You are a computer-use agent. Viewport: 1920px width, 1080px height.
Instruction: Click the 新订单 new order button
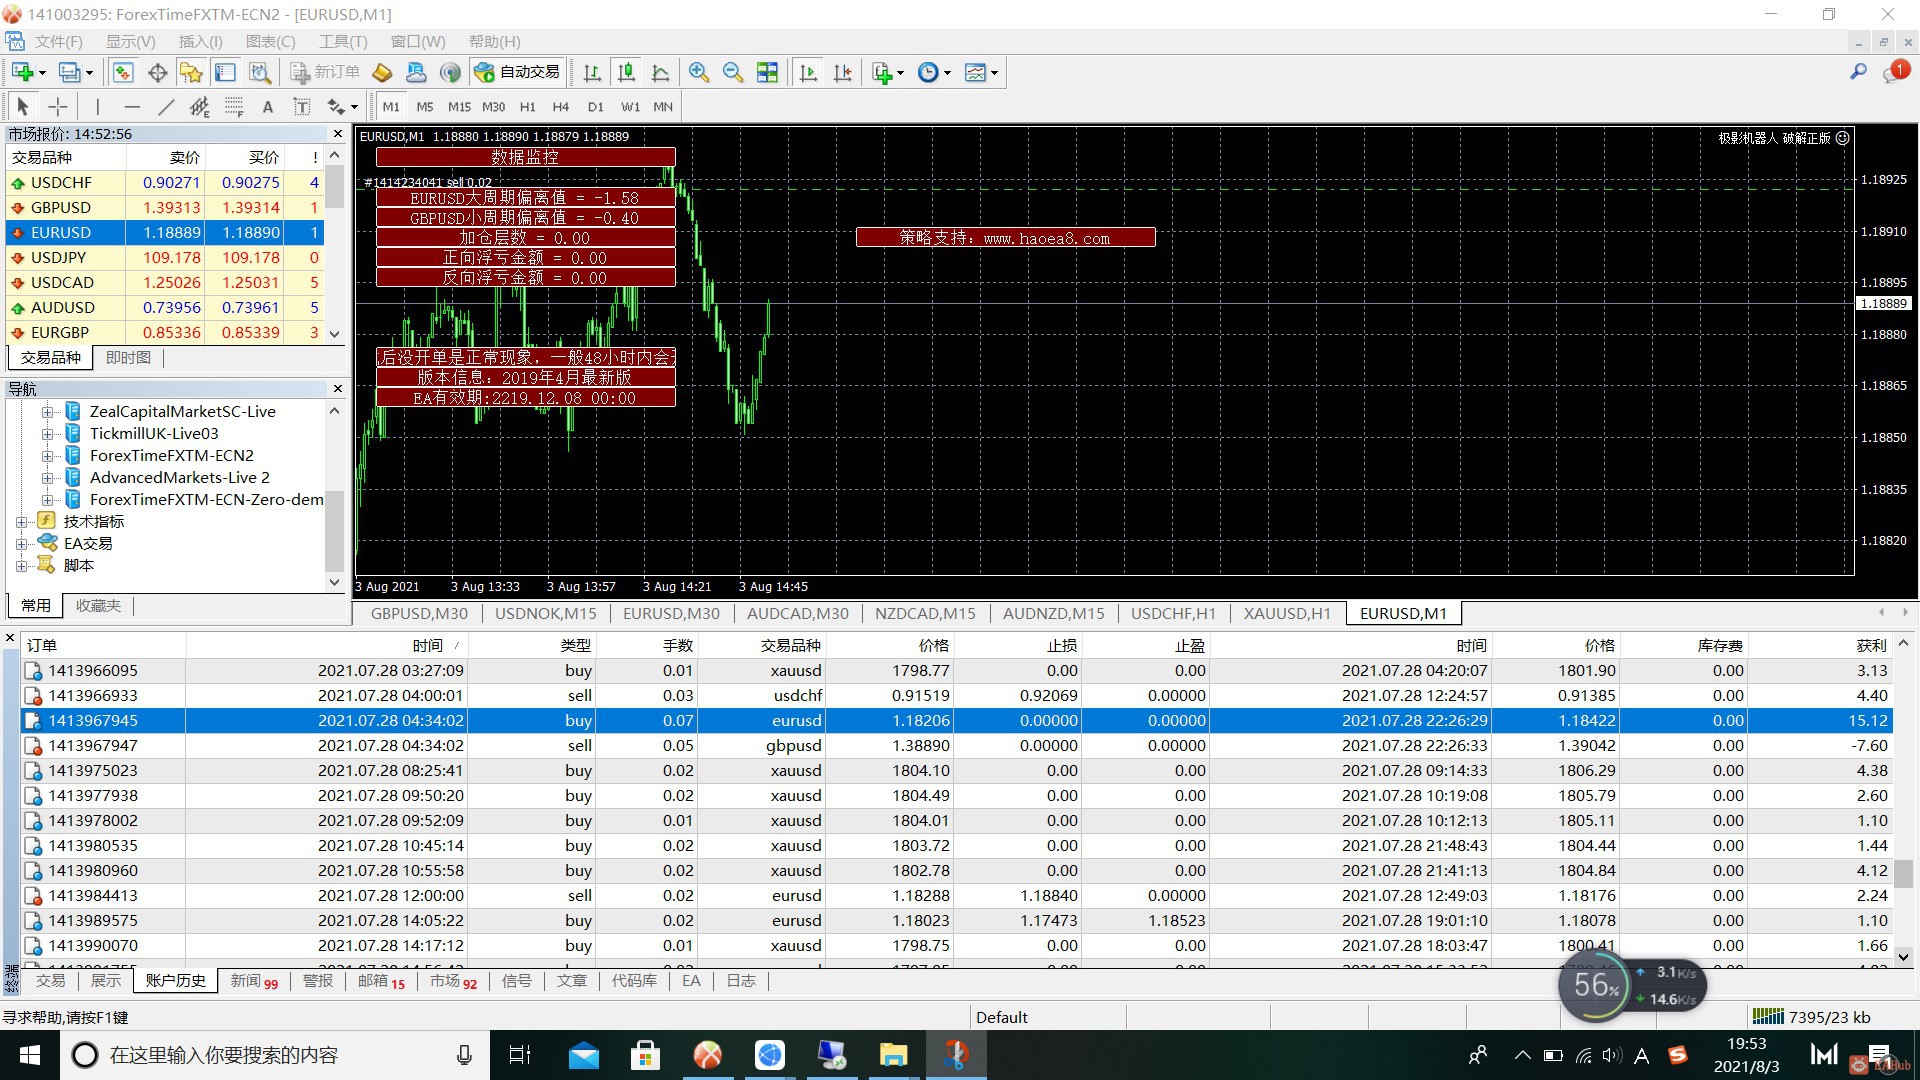point(324,72)
